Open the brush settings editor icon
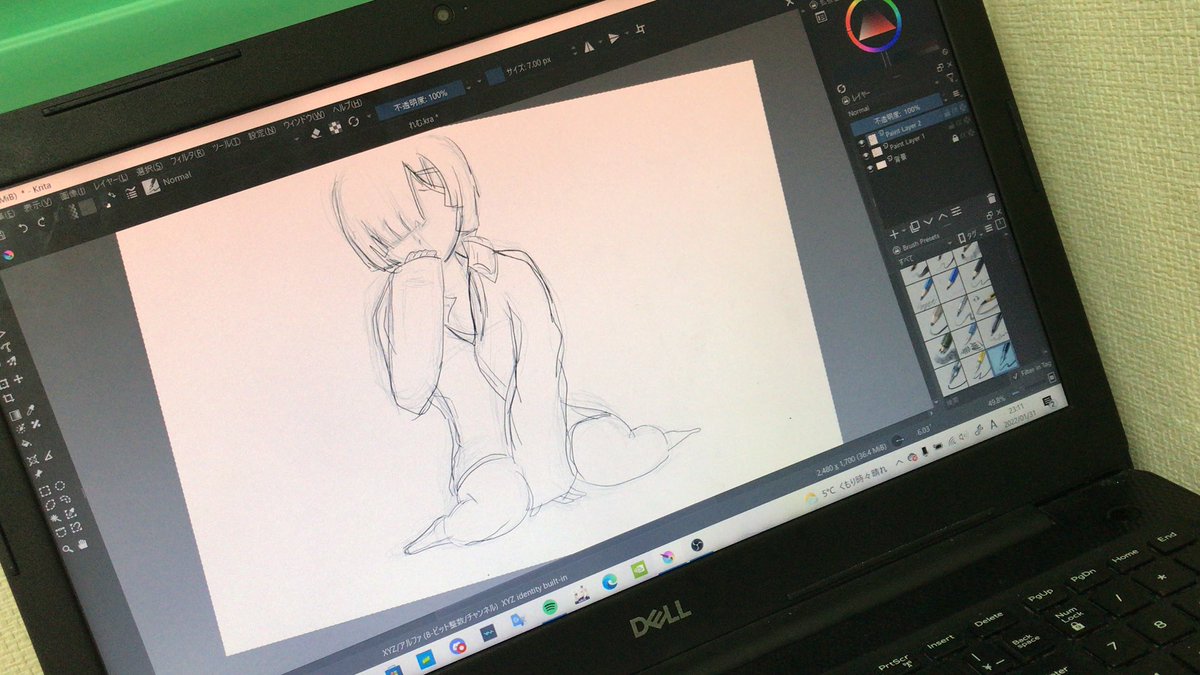1200x675 pixels. click(131, 194)
